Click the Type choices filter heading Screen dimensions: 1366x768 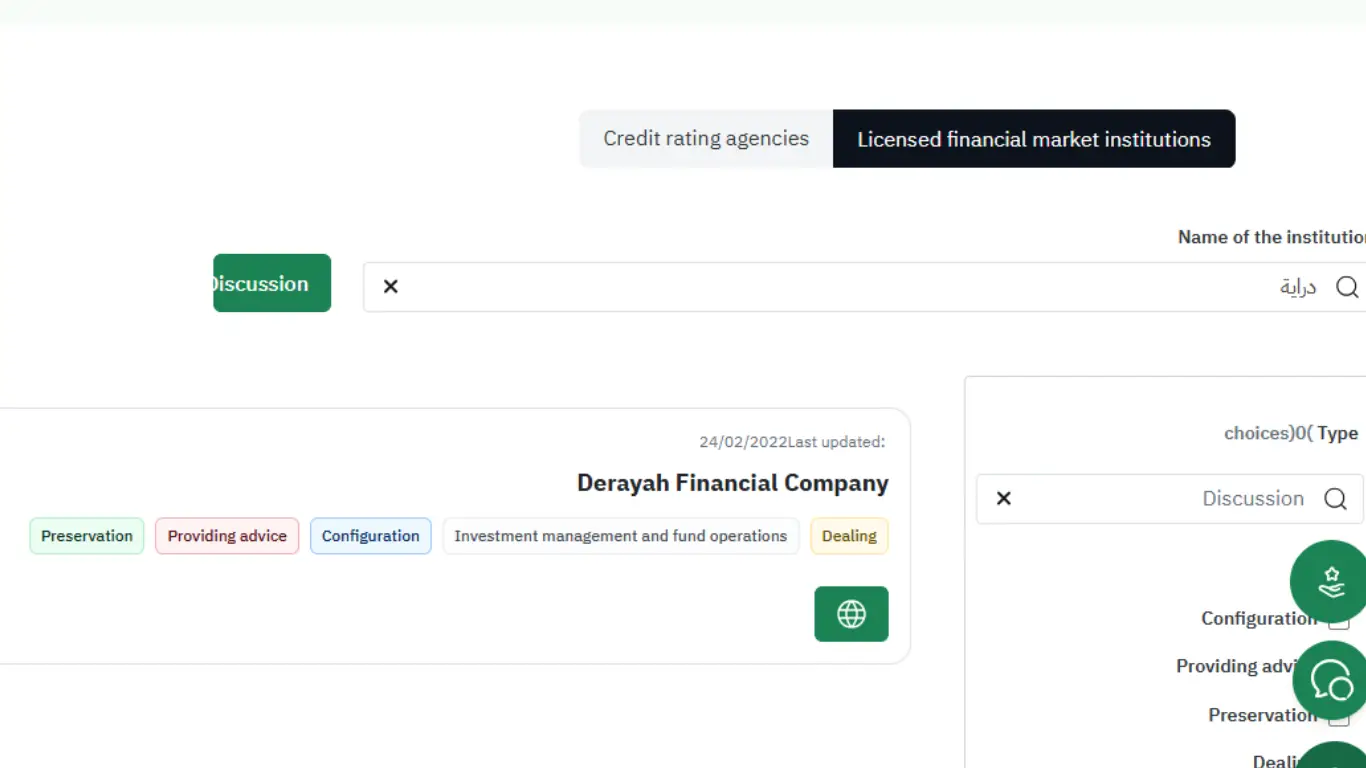(x=1291, y=433)
